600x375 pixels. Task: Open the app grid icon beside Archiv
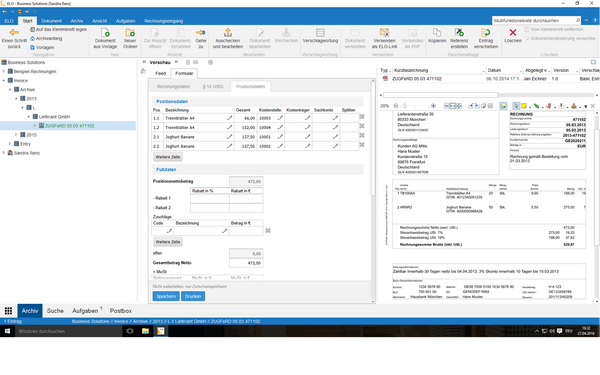8,311
